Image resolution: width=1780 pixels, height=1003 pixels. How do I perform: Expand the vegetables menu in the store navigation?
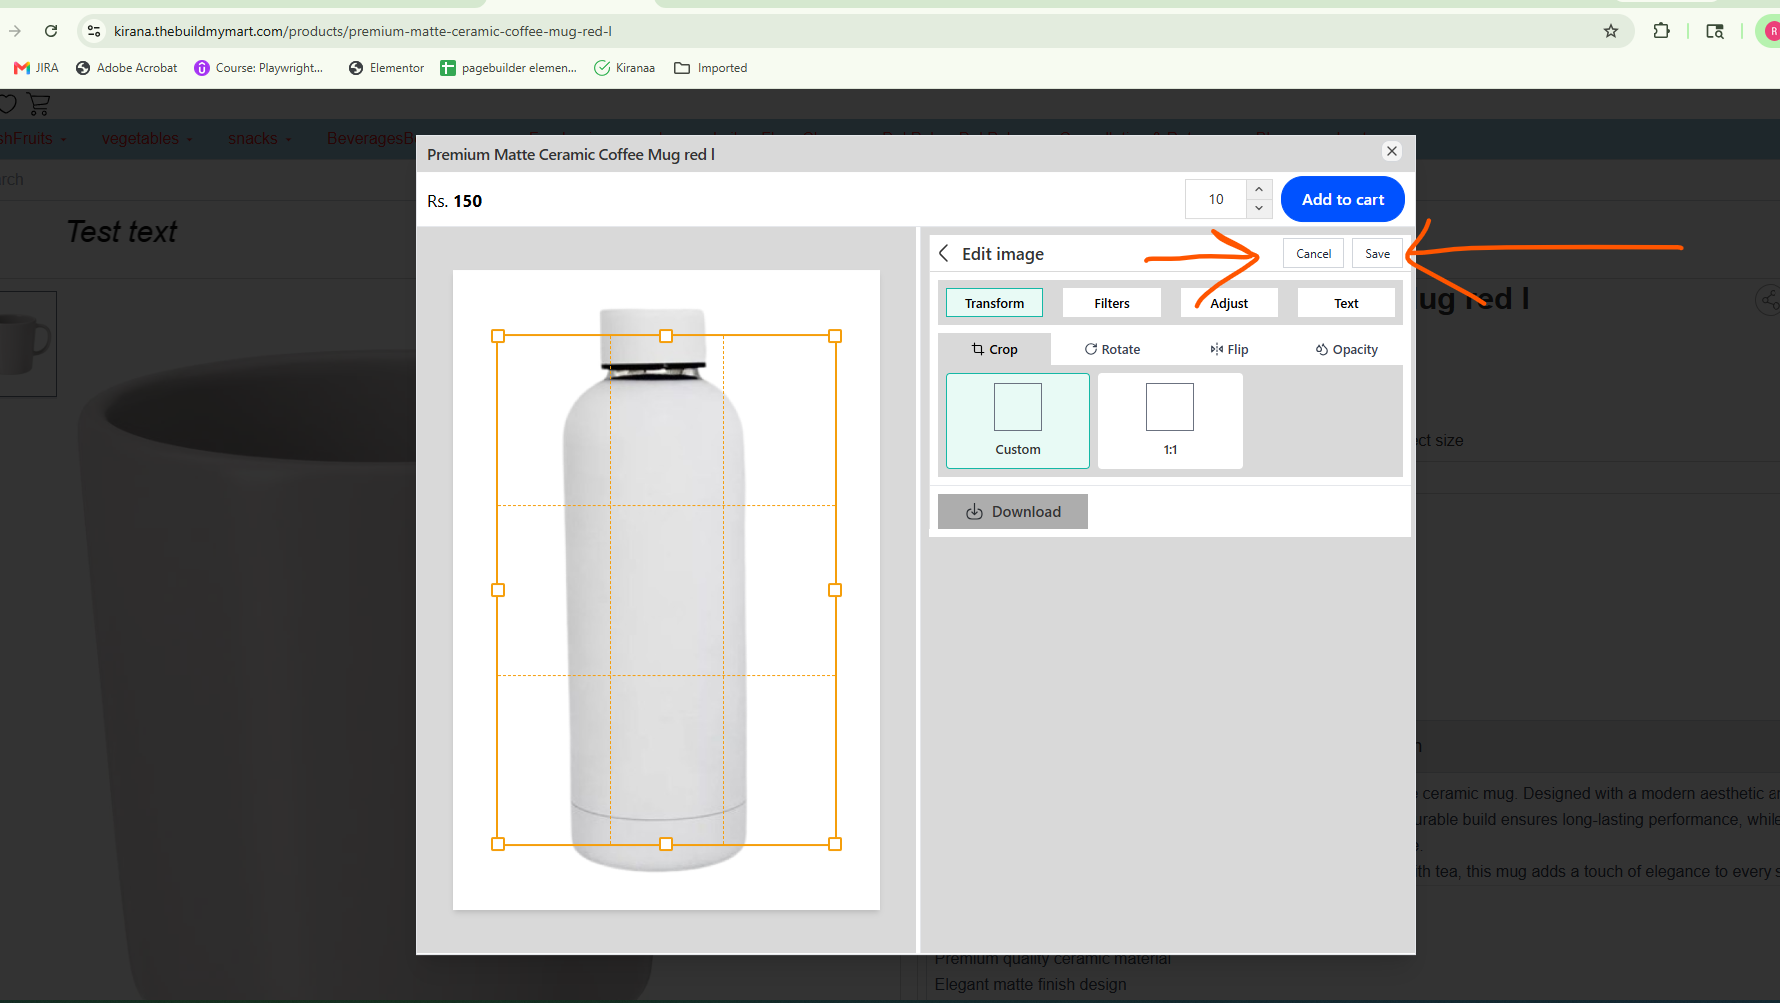click(147, 139)
